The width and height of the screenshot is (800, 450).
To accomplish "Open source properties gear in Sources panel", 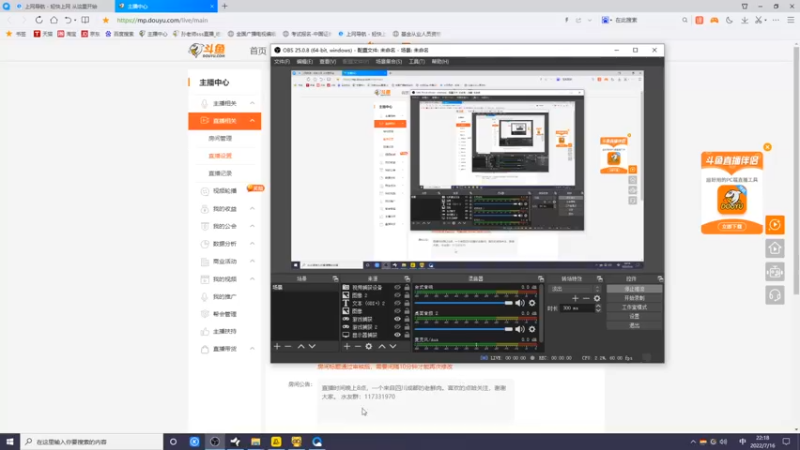I will 369,346.
